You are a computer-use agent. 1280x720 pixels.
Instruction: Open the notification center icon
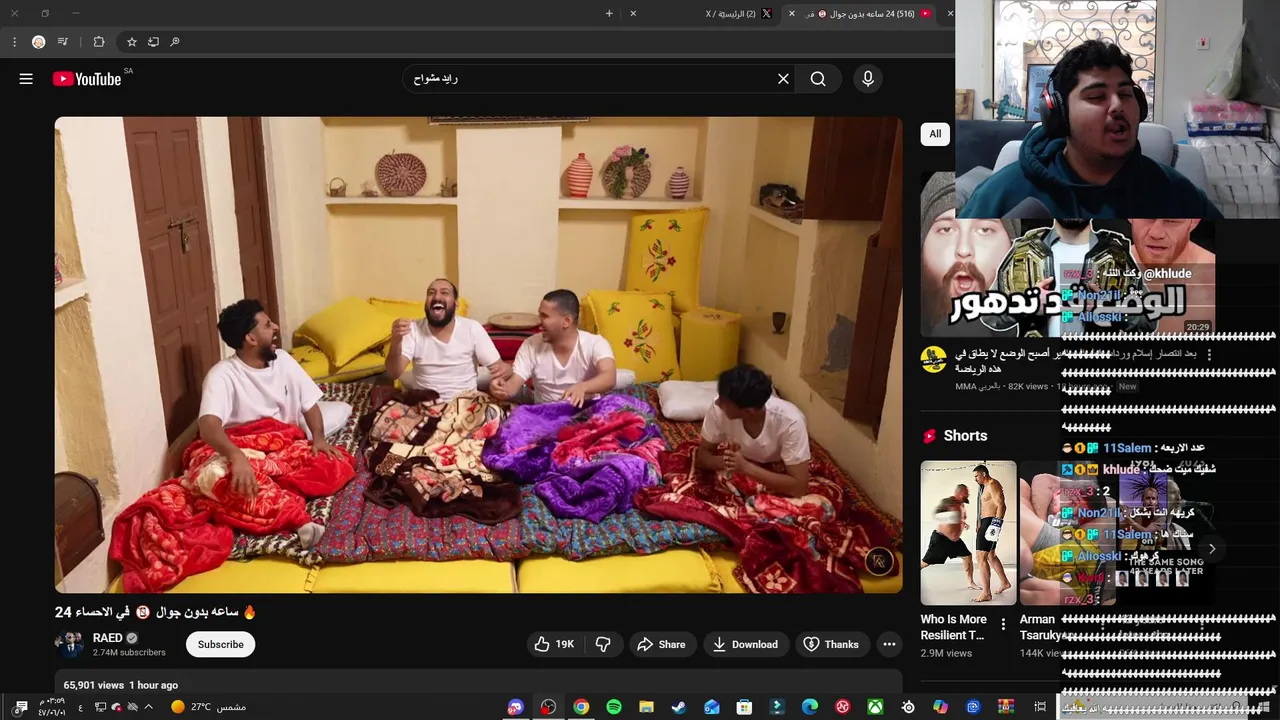click(x=21, y=707)
